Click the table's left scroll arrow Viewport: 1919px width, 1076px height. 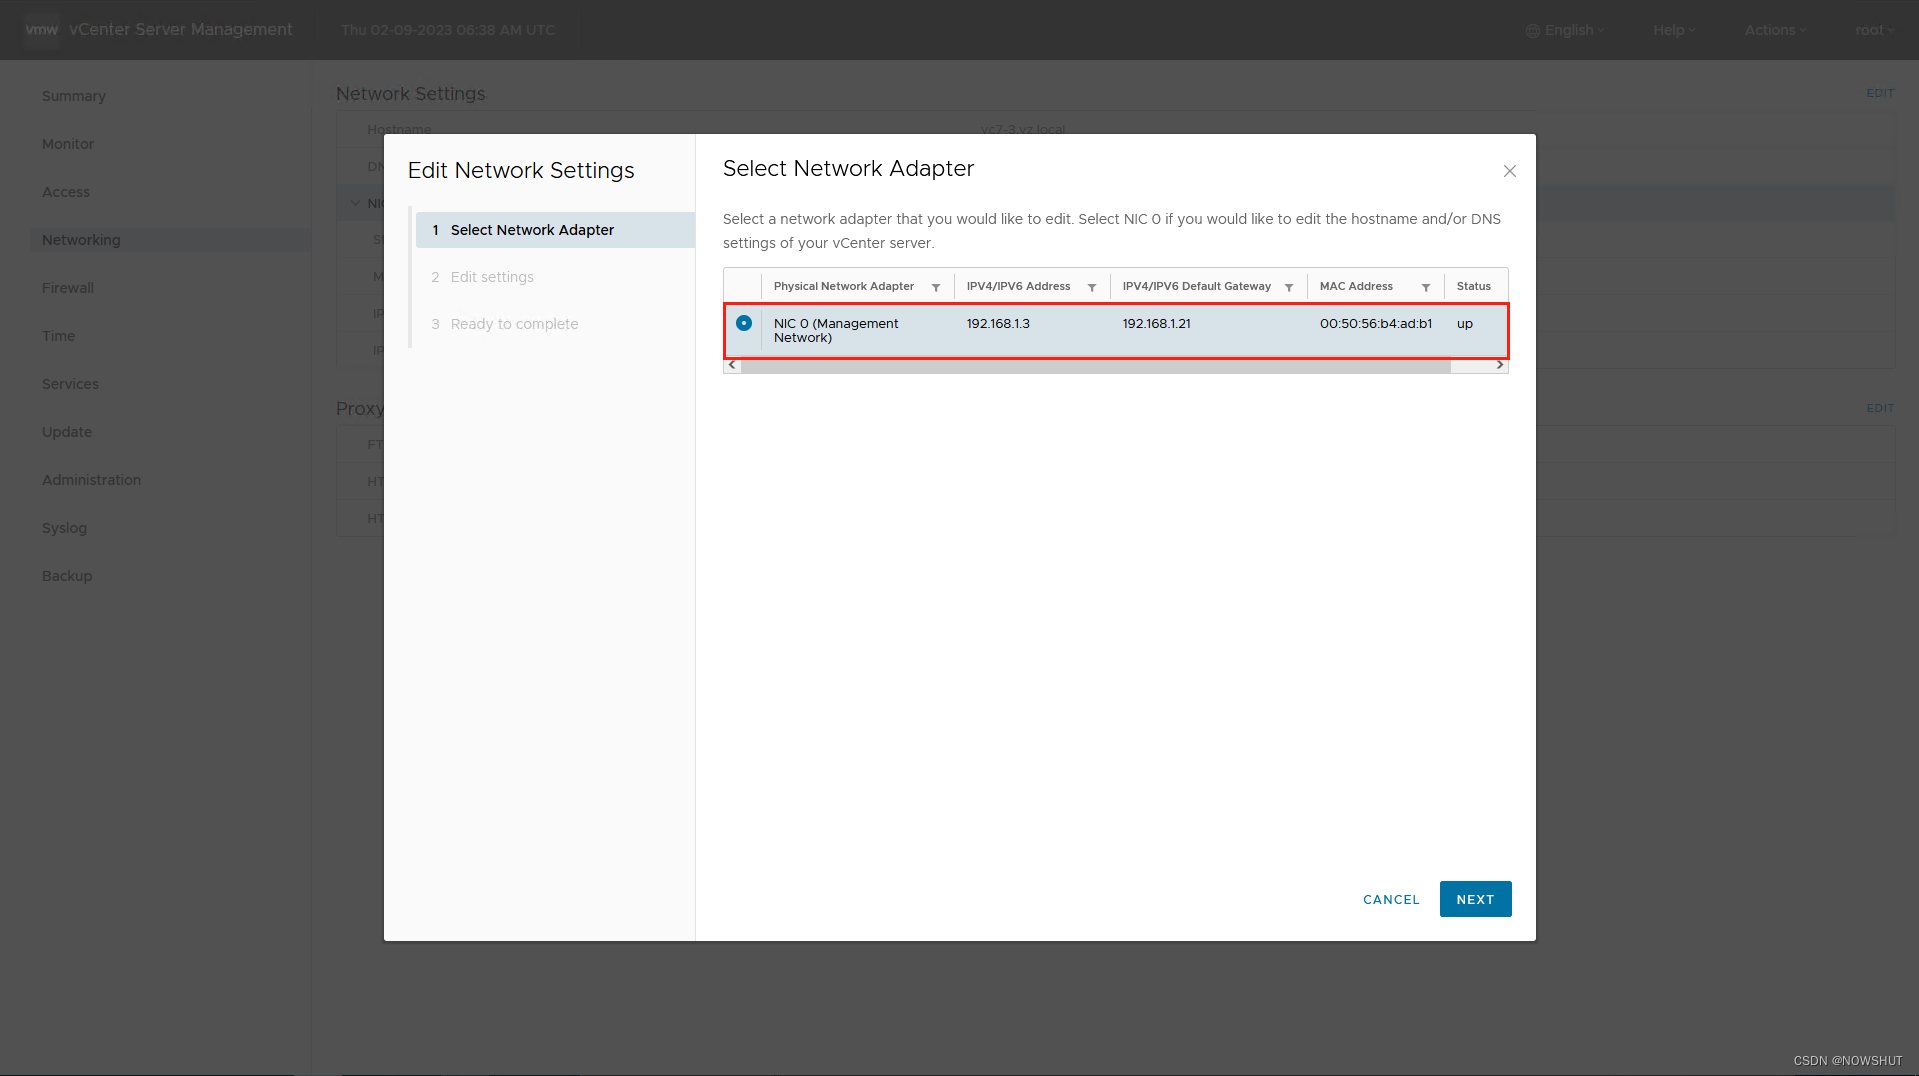pos(732,365)
